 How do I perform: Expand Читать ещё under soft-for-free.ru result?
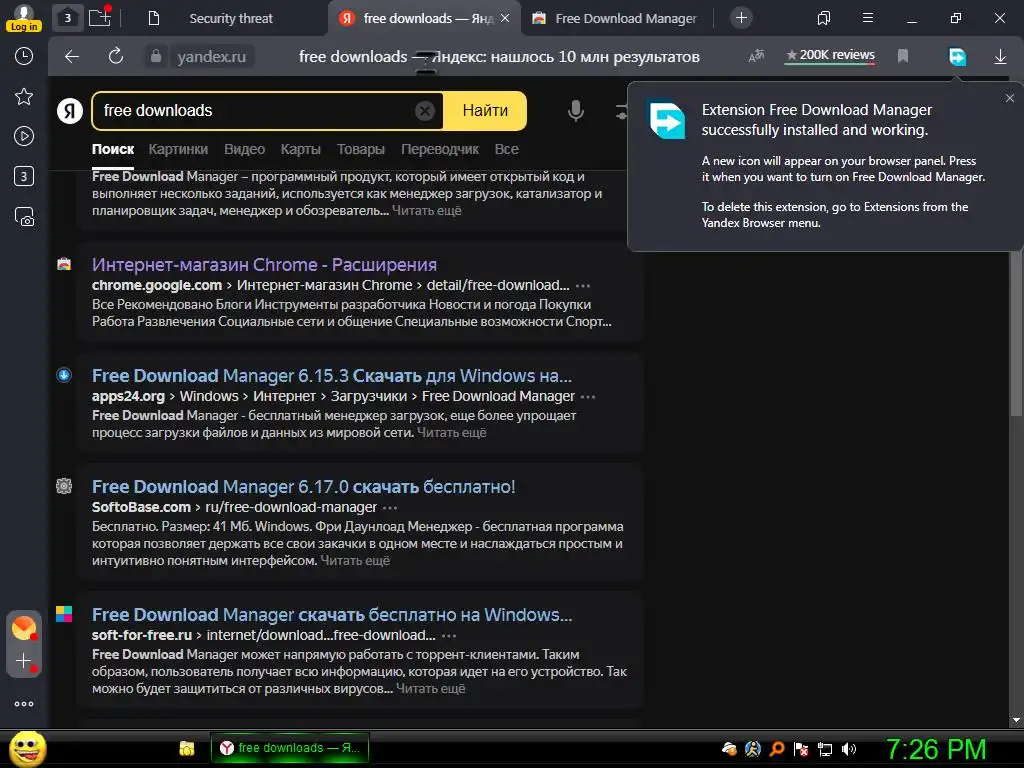[430, 688]
